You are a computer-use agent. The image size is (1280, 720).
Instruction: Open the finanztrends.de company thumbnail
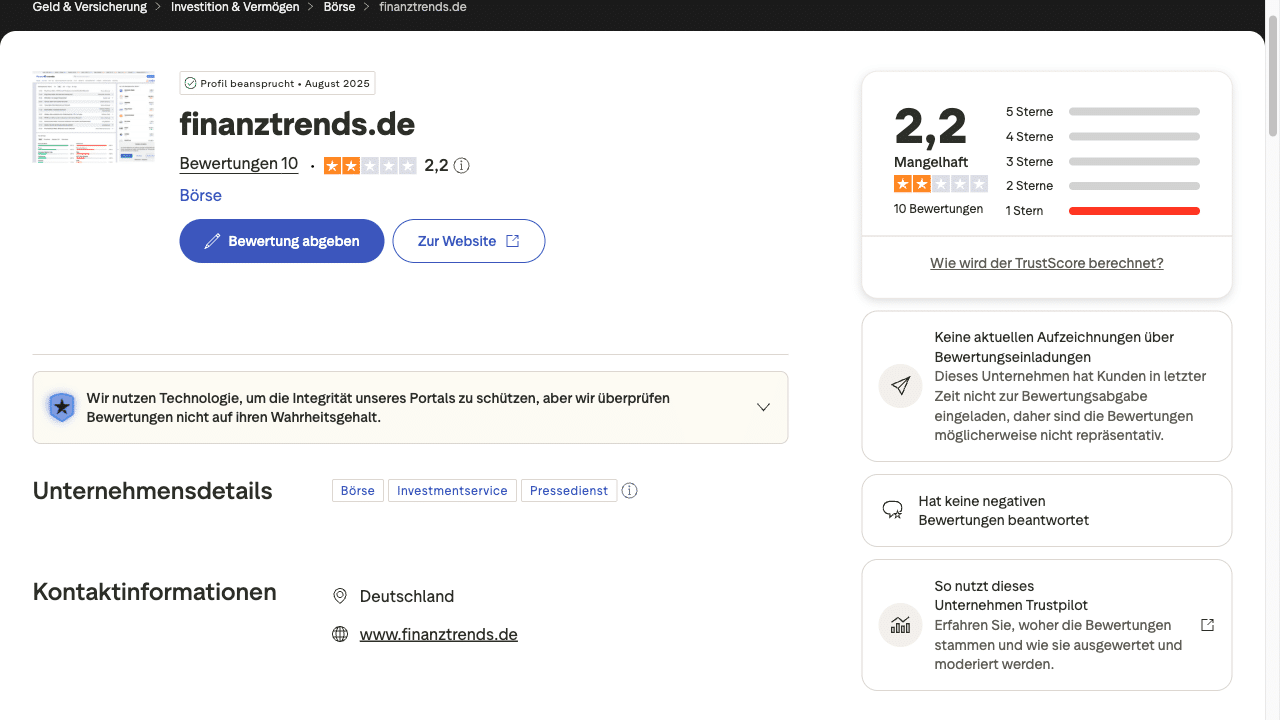coord(93,116)
